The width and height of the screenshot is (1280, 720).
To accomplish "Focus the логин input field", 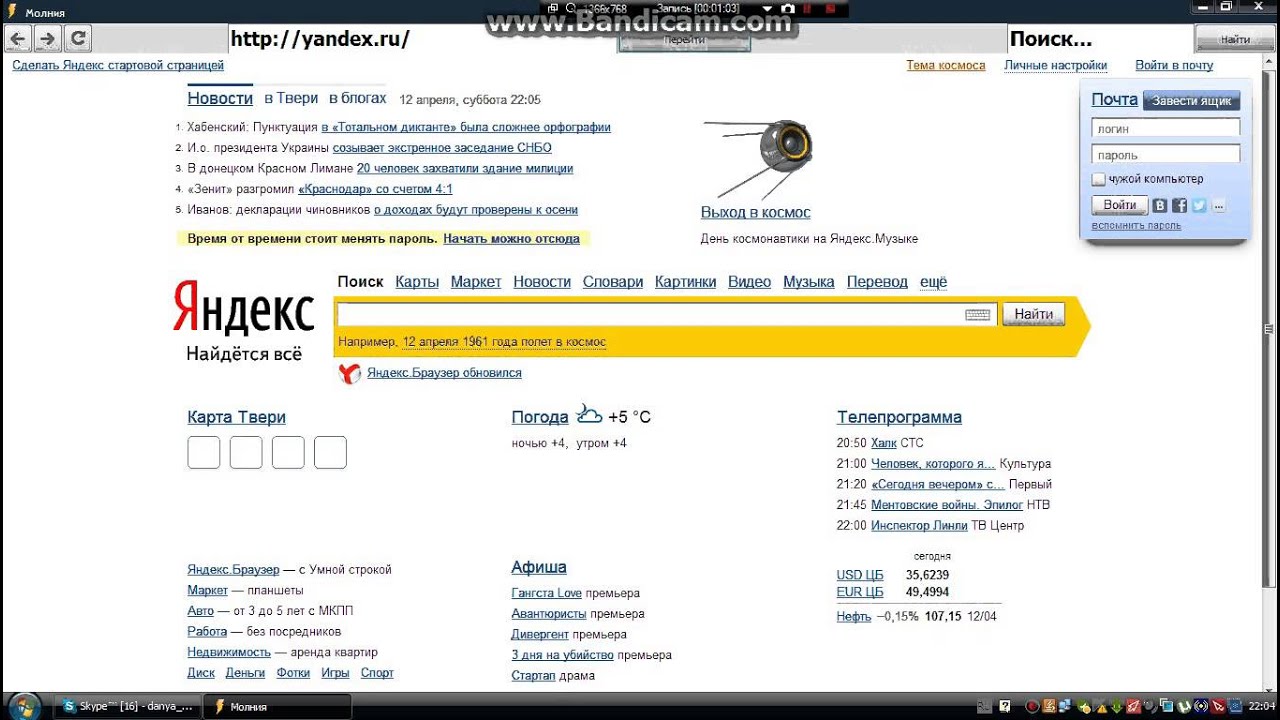I will tap(1166, 128).
